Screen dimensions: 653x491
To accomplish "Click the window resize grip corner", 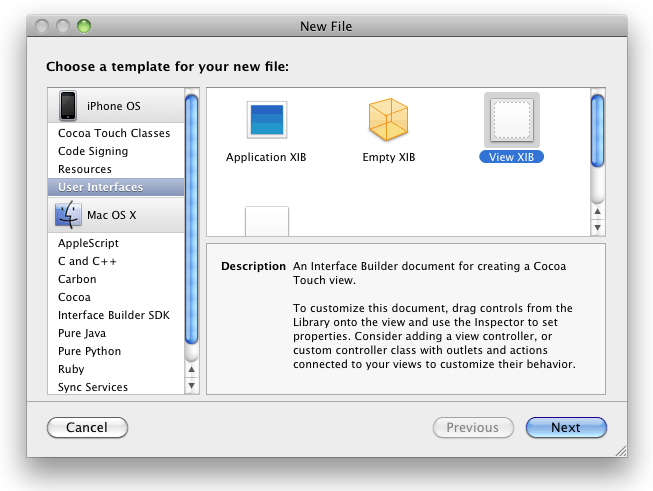I will 621,451.
